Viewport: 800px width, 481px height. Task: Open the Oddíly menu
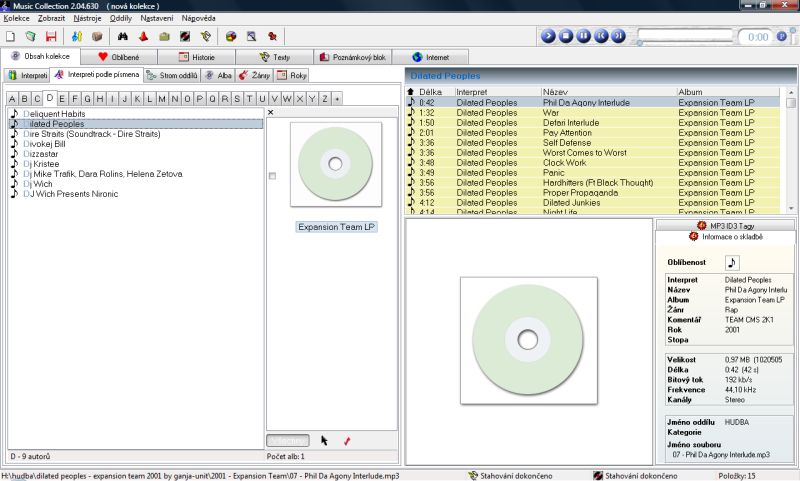[121, 18]
